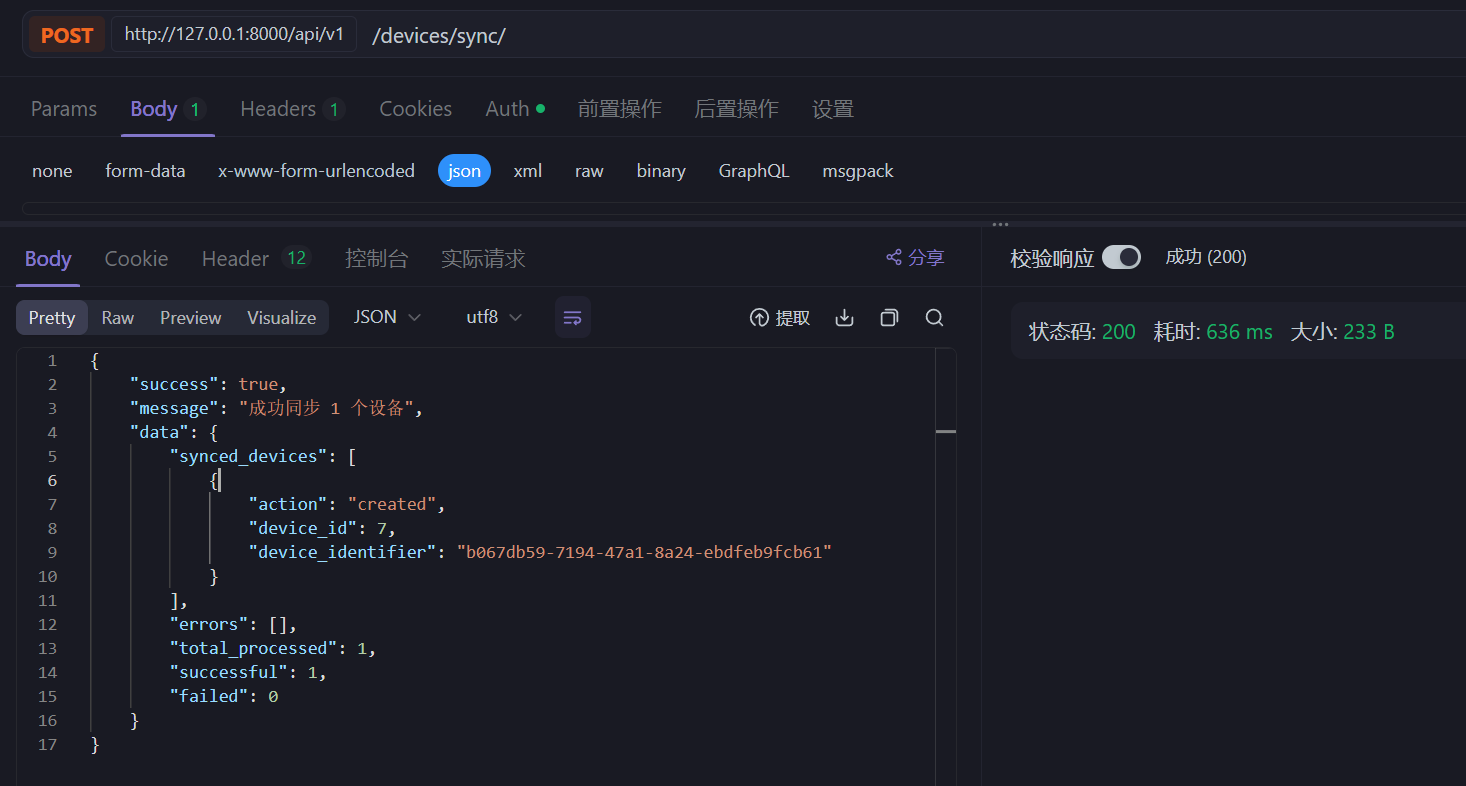The width and height of the screenshot is (1466, 786).
Task: Switch to response Cookie tab
Action: 136,259
